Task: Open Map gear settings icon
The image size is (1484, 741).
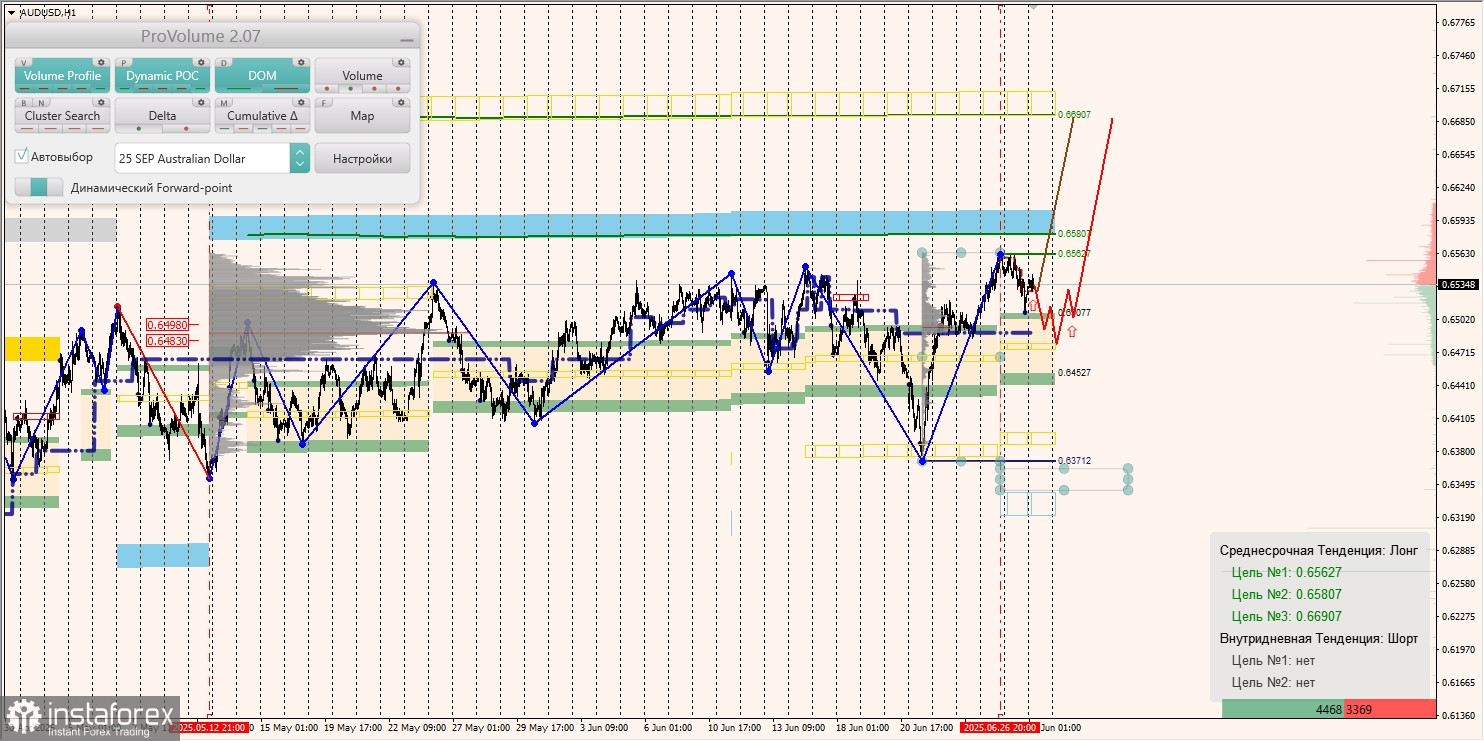Action: point(400,102)
